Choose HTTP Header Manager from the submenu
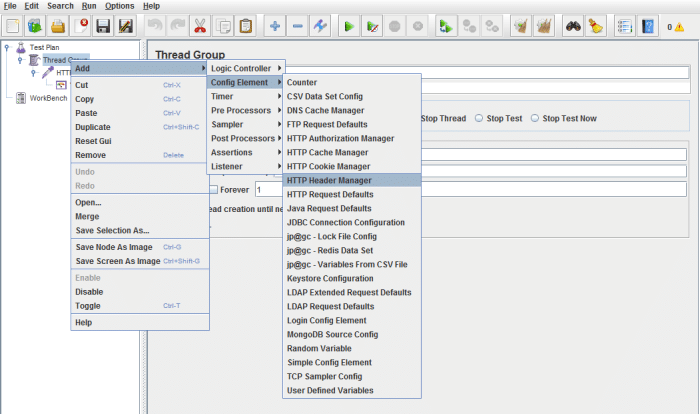 coord(329,180)
